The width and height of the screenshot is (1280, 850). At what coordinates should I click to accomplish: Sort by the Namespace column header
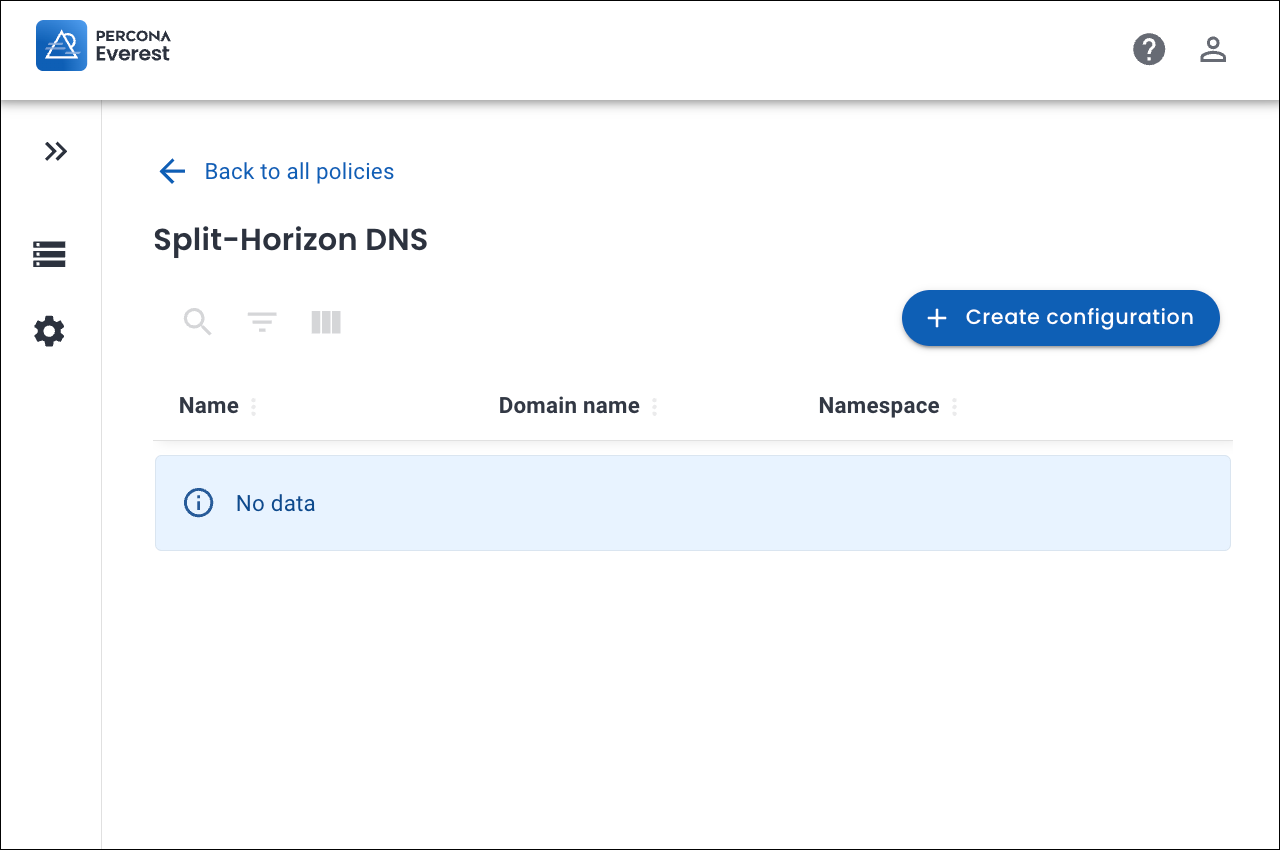click(x=878, y=406)
